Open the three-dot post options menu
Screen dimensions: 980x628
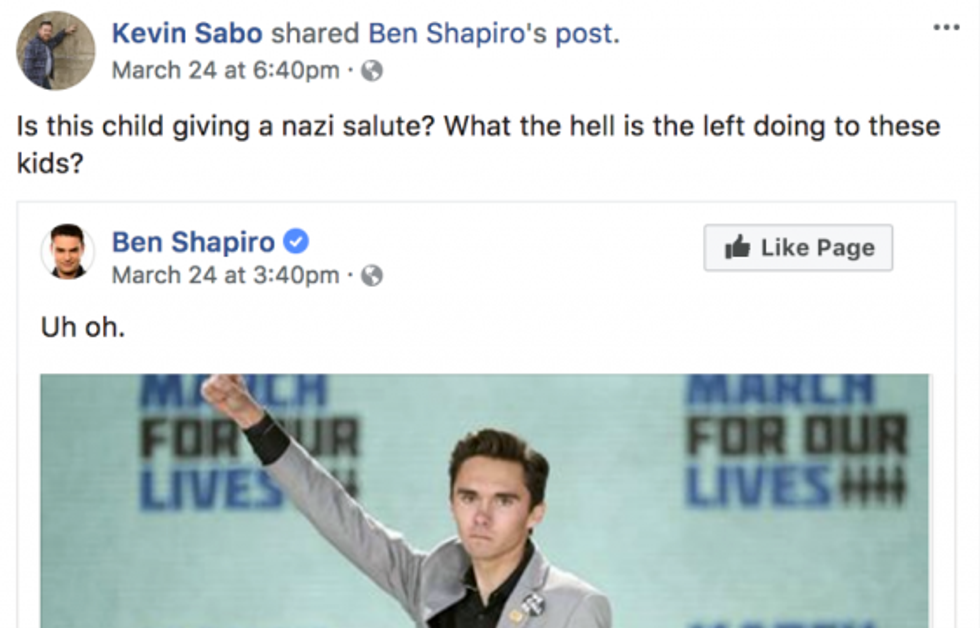coord(945,27)
